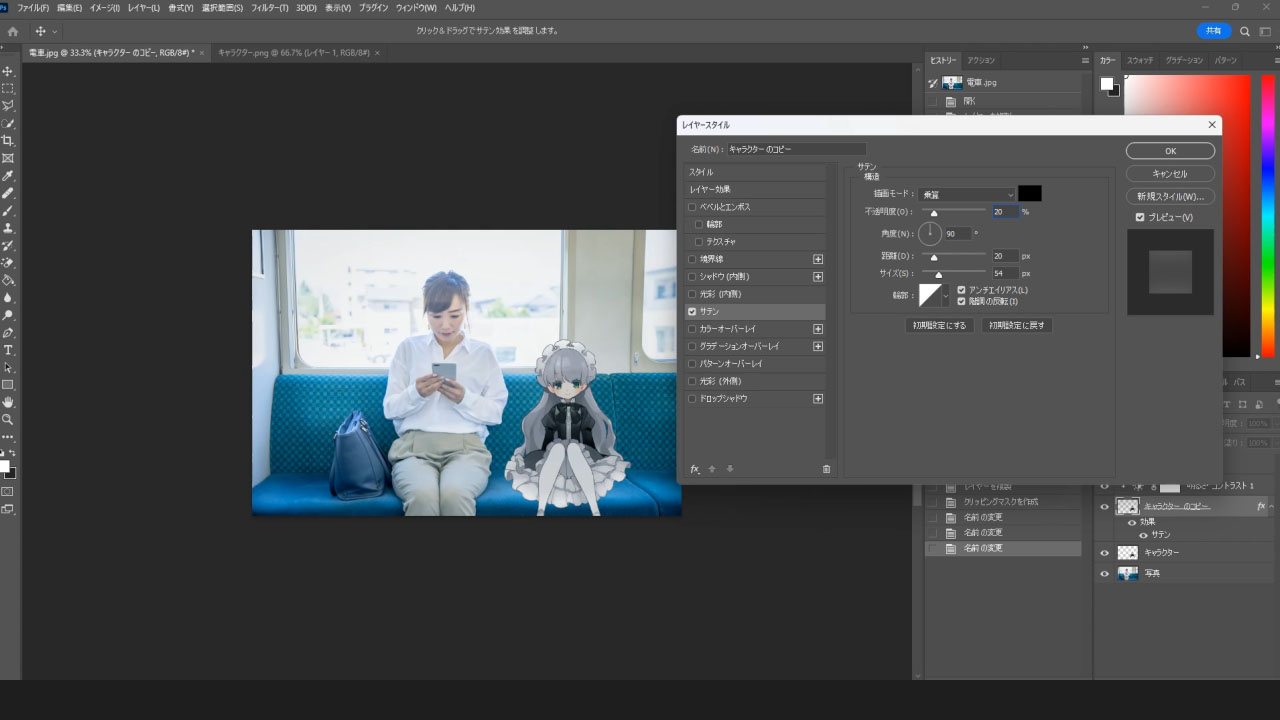Select the Horizontal Type tool
The image size is (1280, 720).
click(8, 350)
